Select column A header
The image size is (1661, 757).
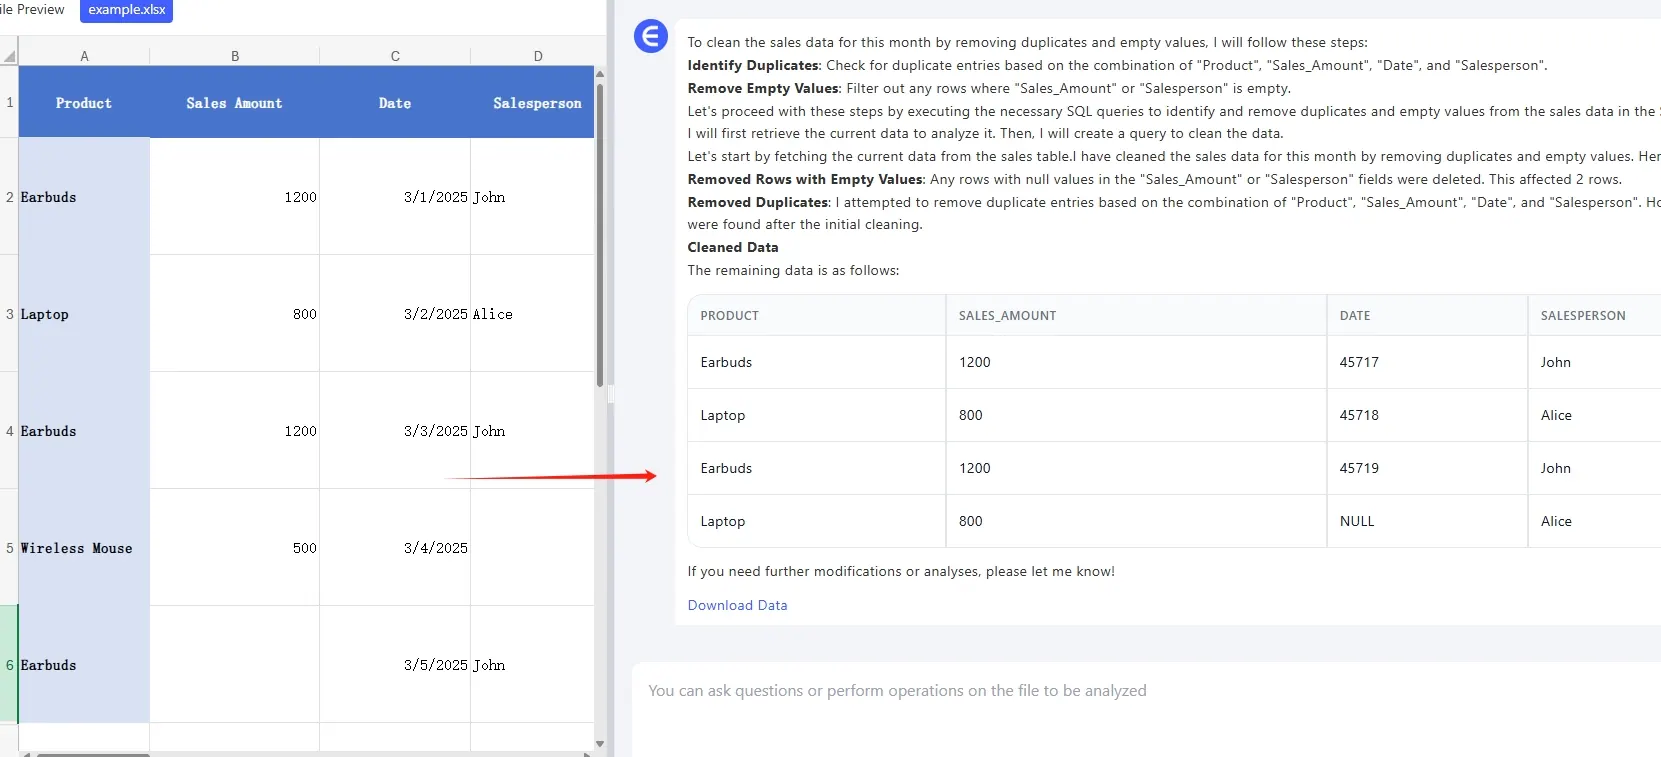[x=84, y=56]
